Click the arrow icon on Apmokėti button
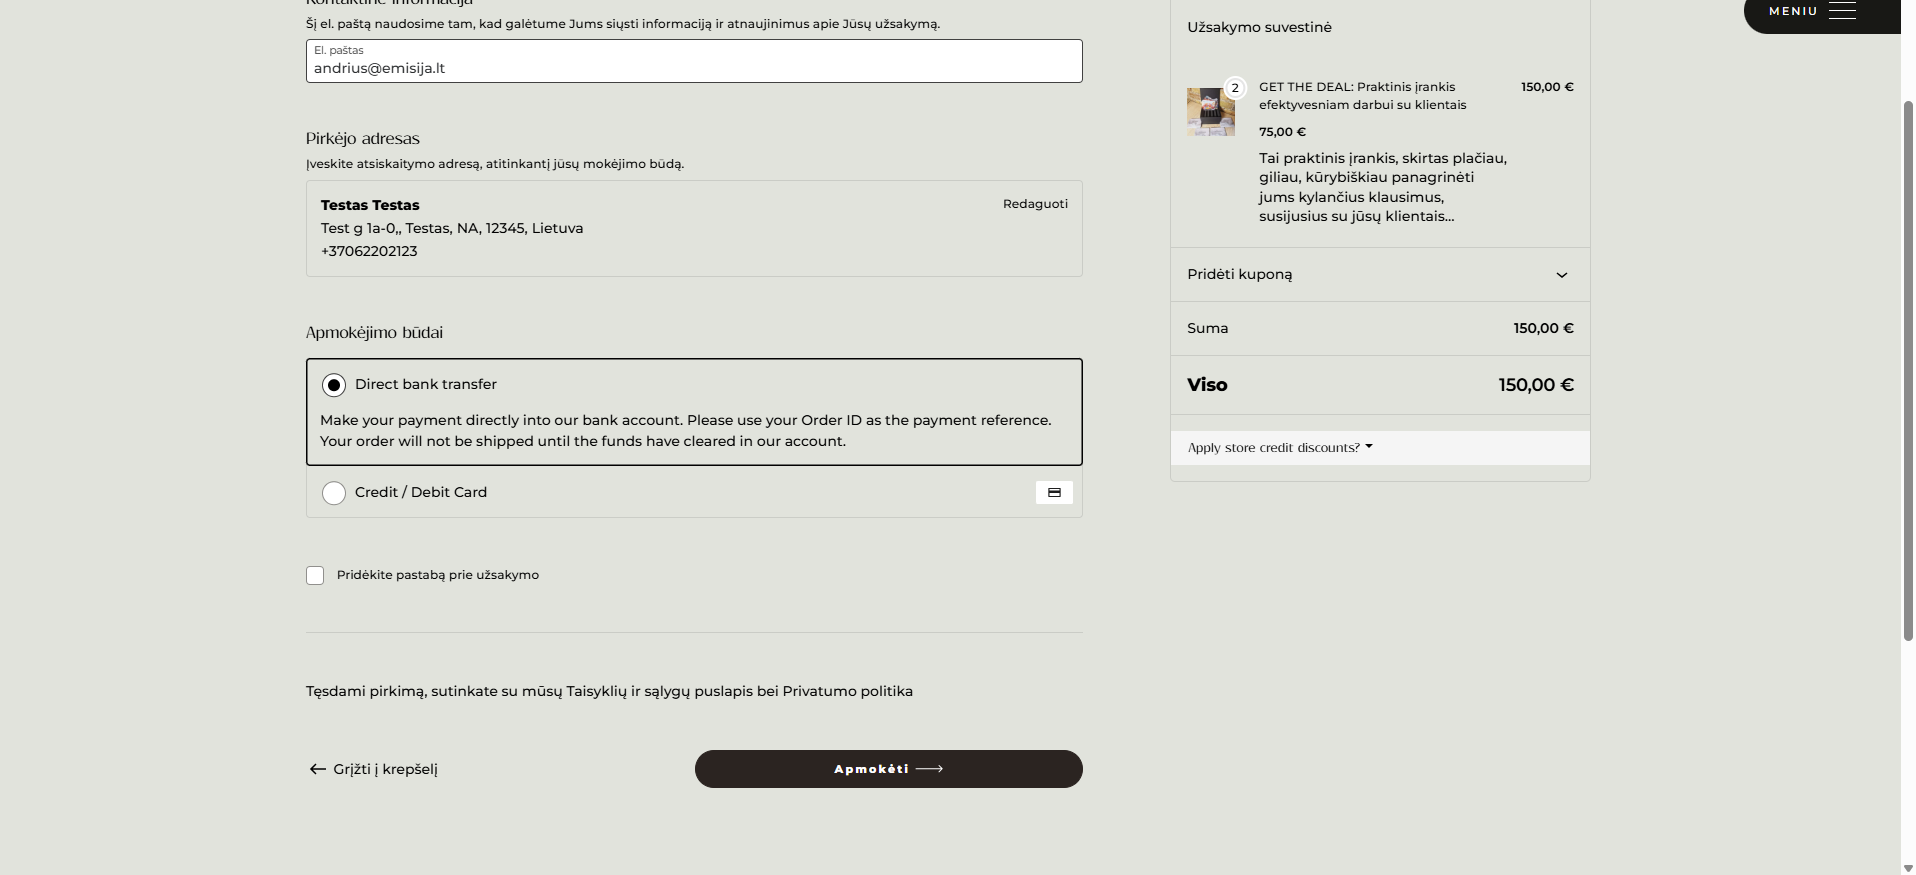 click(930, 769)
